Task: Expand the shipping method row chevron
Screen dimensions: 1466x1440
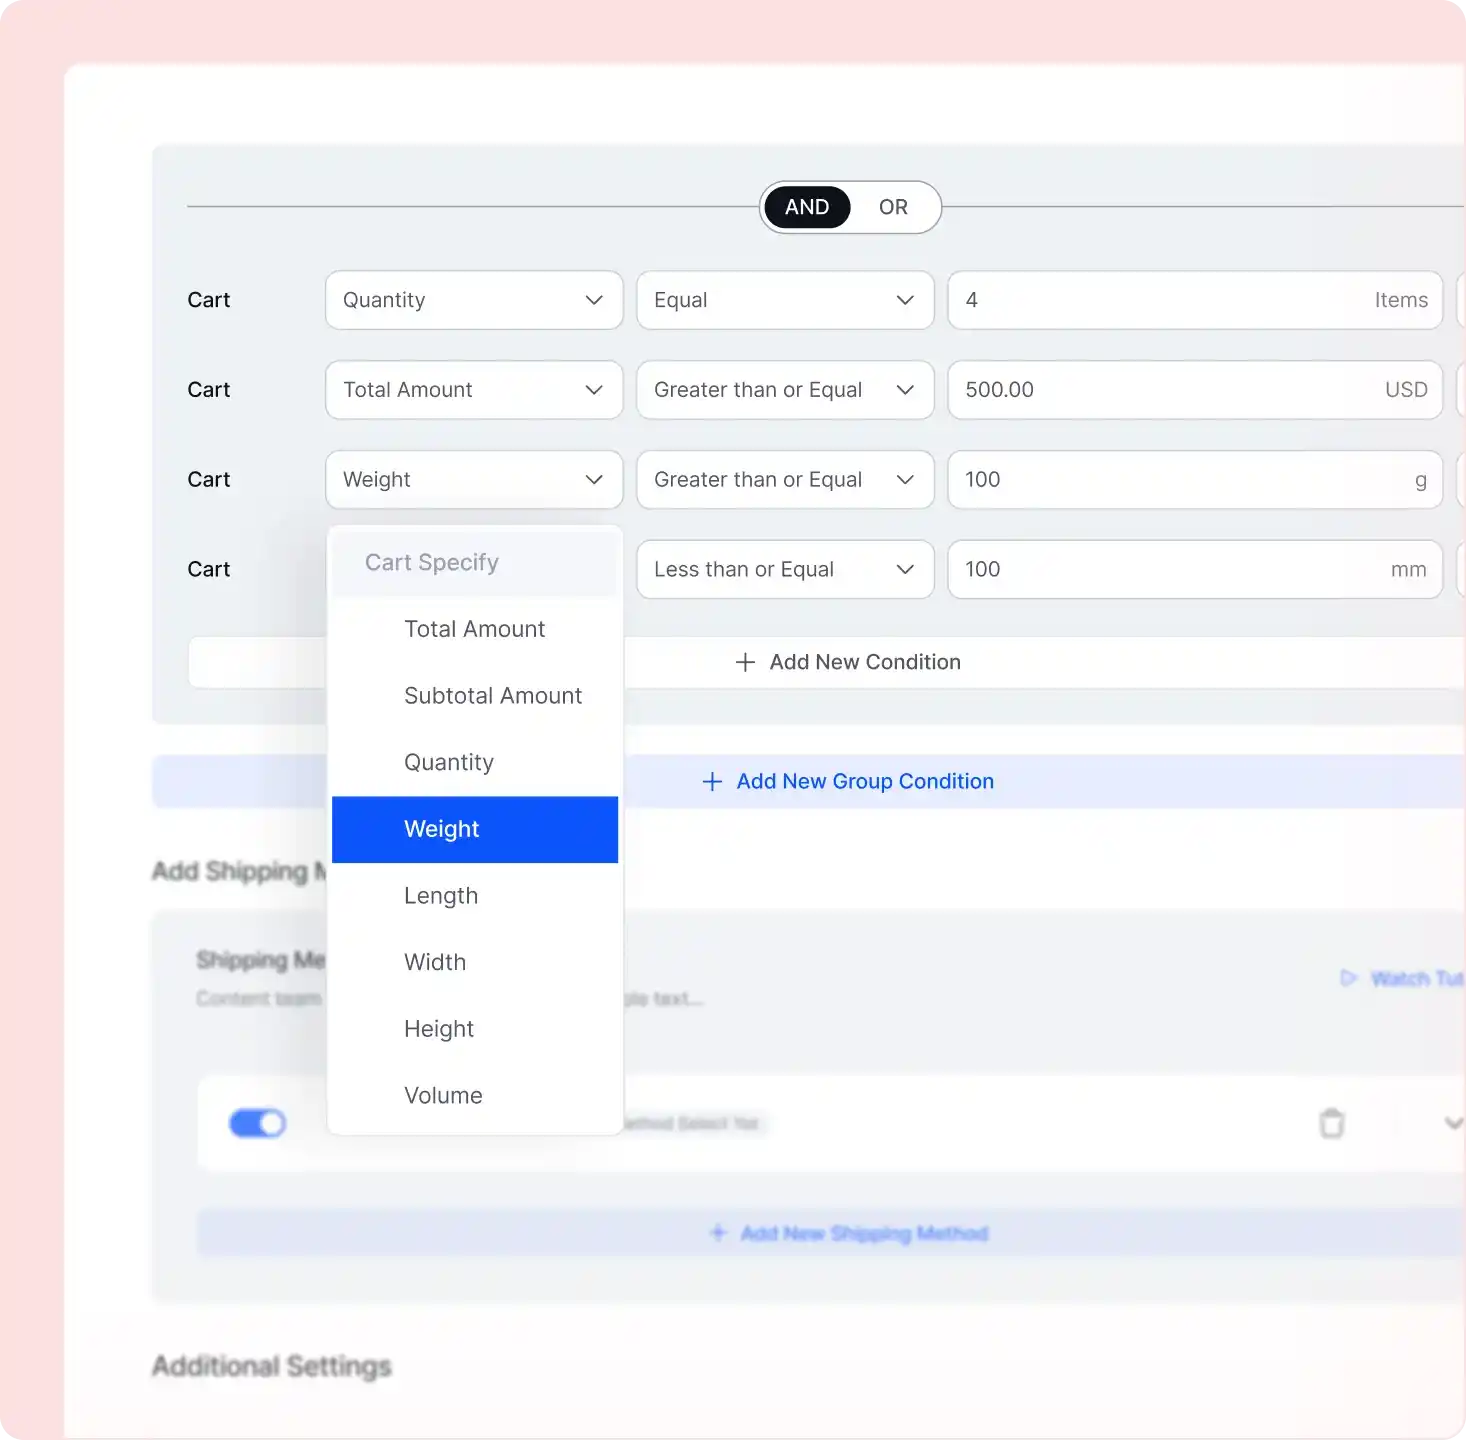Action: pyautogui.click(x=1453, y=1123)
